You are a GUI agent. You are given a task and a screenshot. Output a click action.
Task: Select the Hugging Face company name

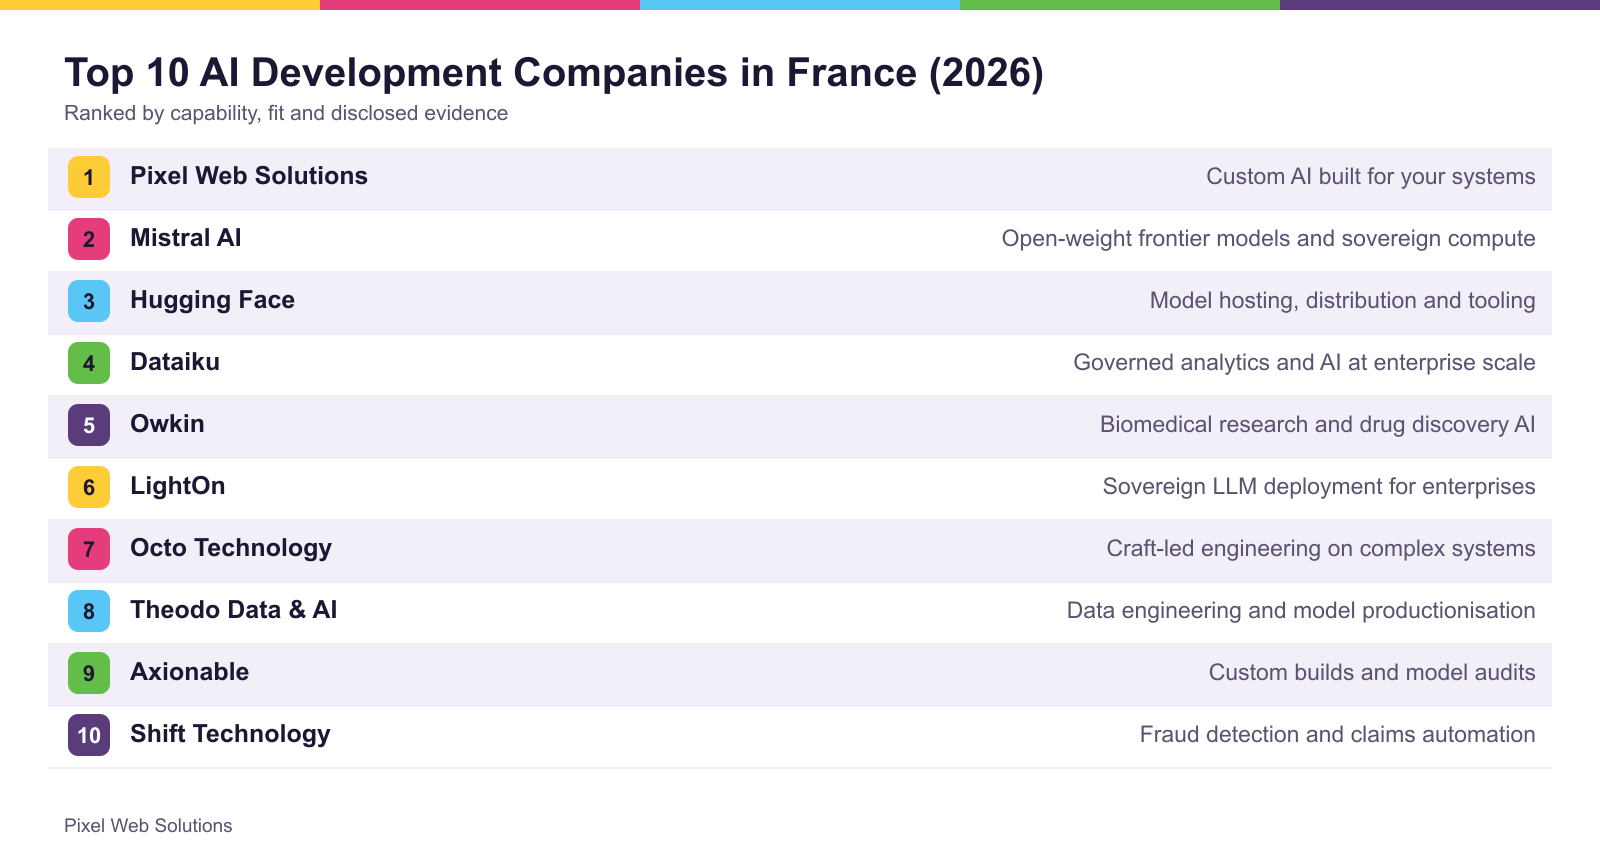pyautogui.click(x=212, y=300)
